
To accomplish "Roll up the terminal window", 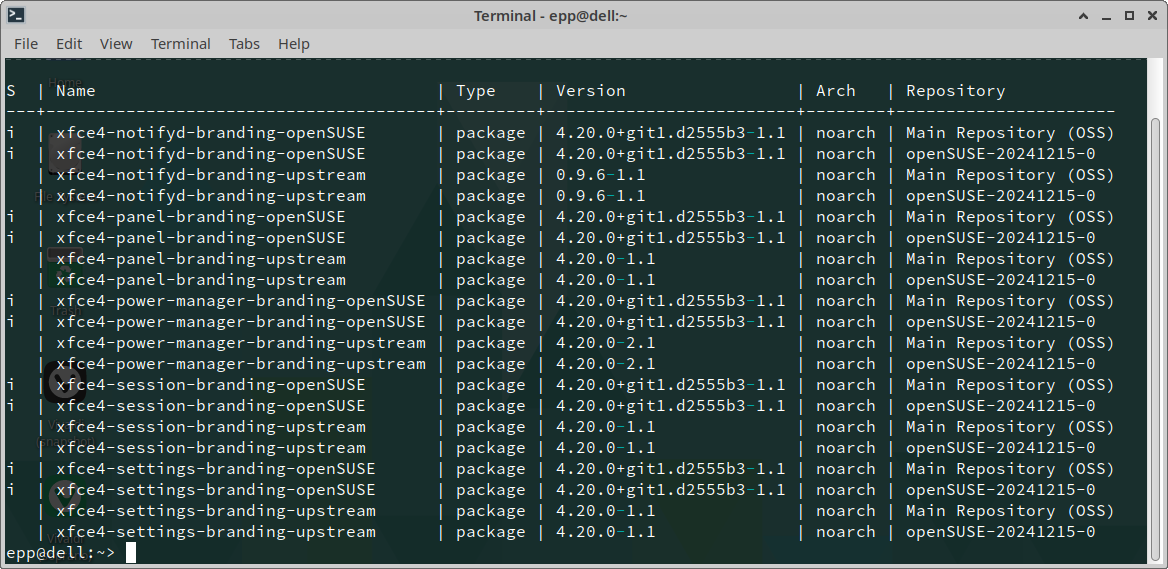I will [1084, 15].
